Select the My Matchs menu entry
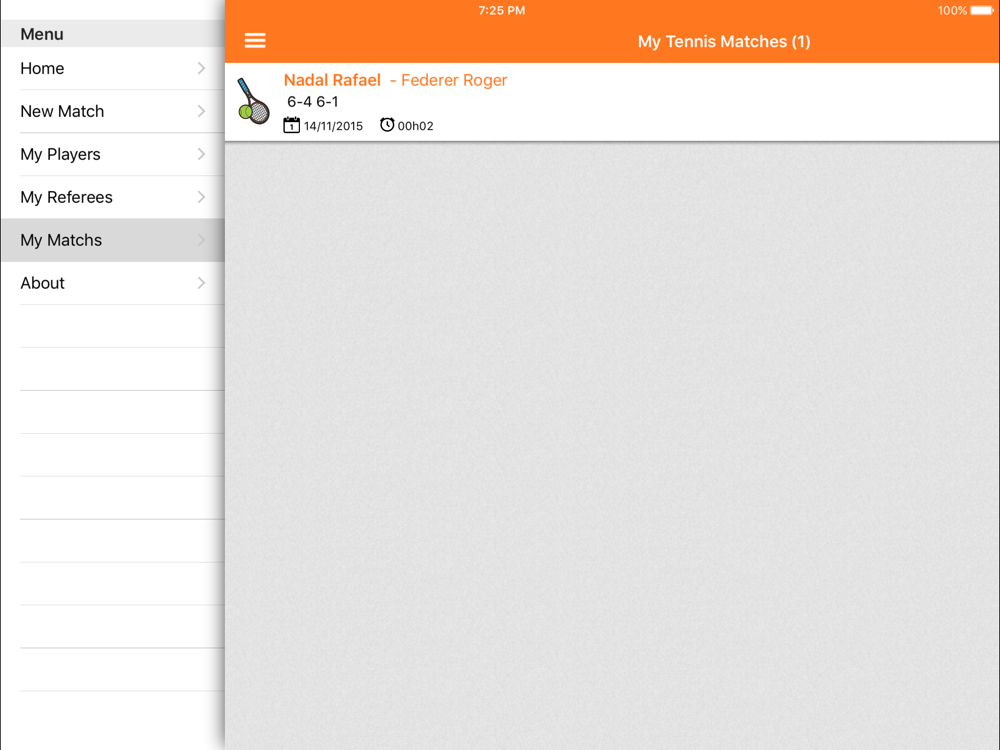Viewport: 1000px width, 750px height. point(113,240)
